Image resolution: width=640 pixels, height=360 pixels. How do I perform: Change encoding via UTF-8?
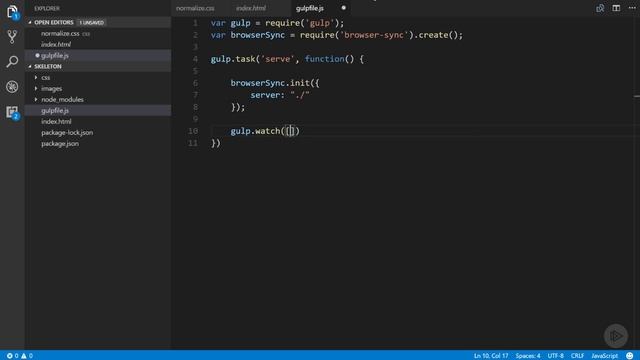pyautogui.click(x=556, y=356)
